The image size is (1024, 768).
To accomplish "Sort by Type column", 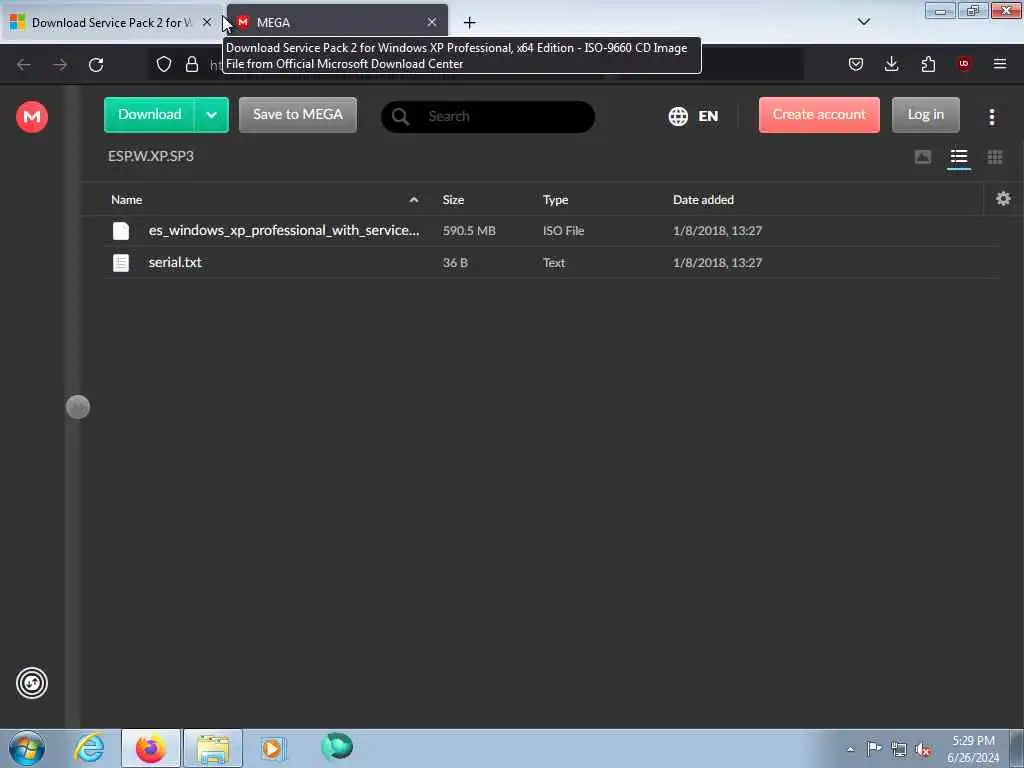I will coord(555,200).
